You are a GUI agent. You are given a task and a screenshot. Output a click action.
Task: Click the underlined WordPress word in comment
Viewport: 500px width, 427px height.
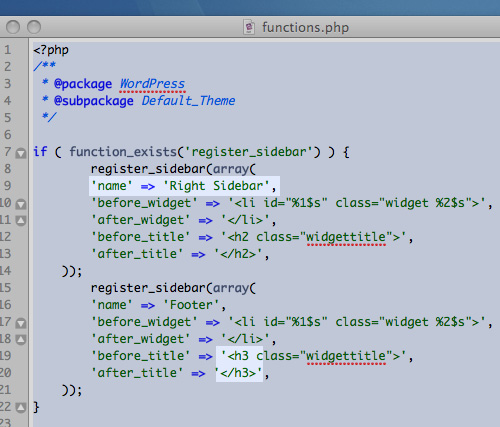152,84
